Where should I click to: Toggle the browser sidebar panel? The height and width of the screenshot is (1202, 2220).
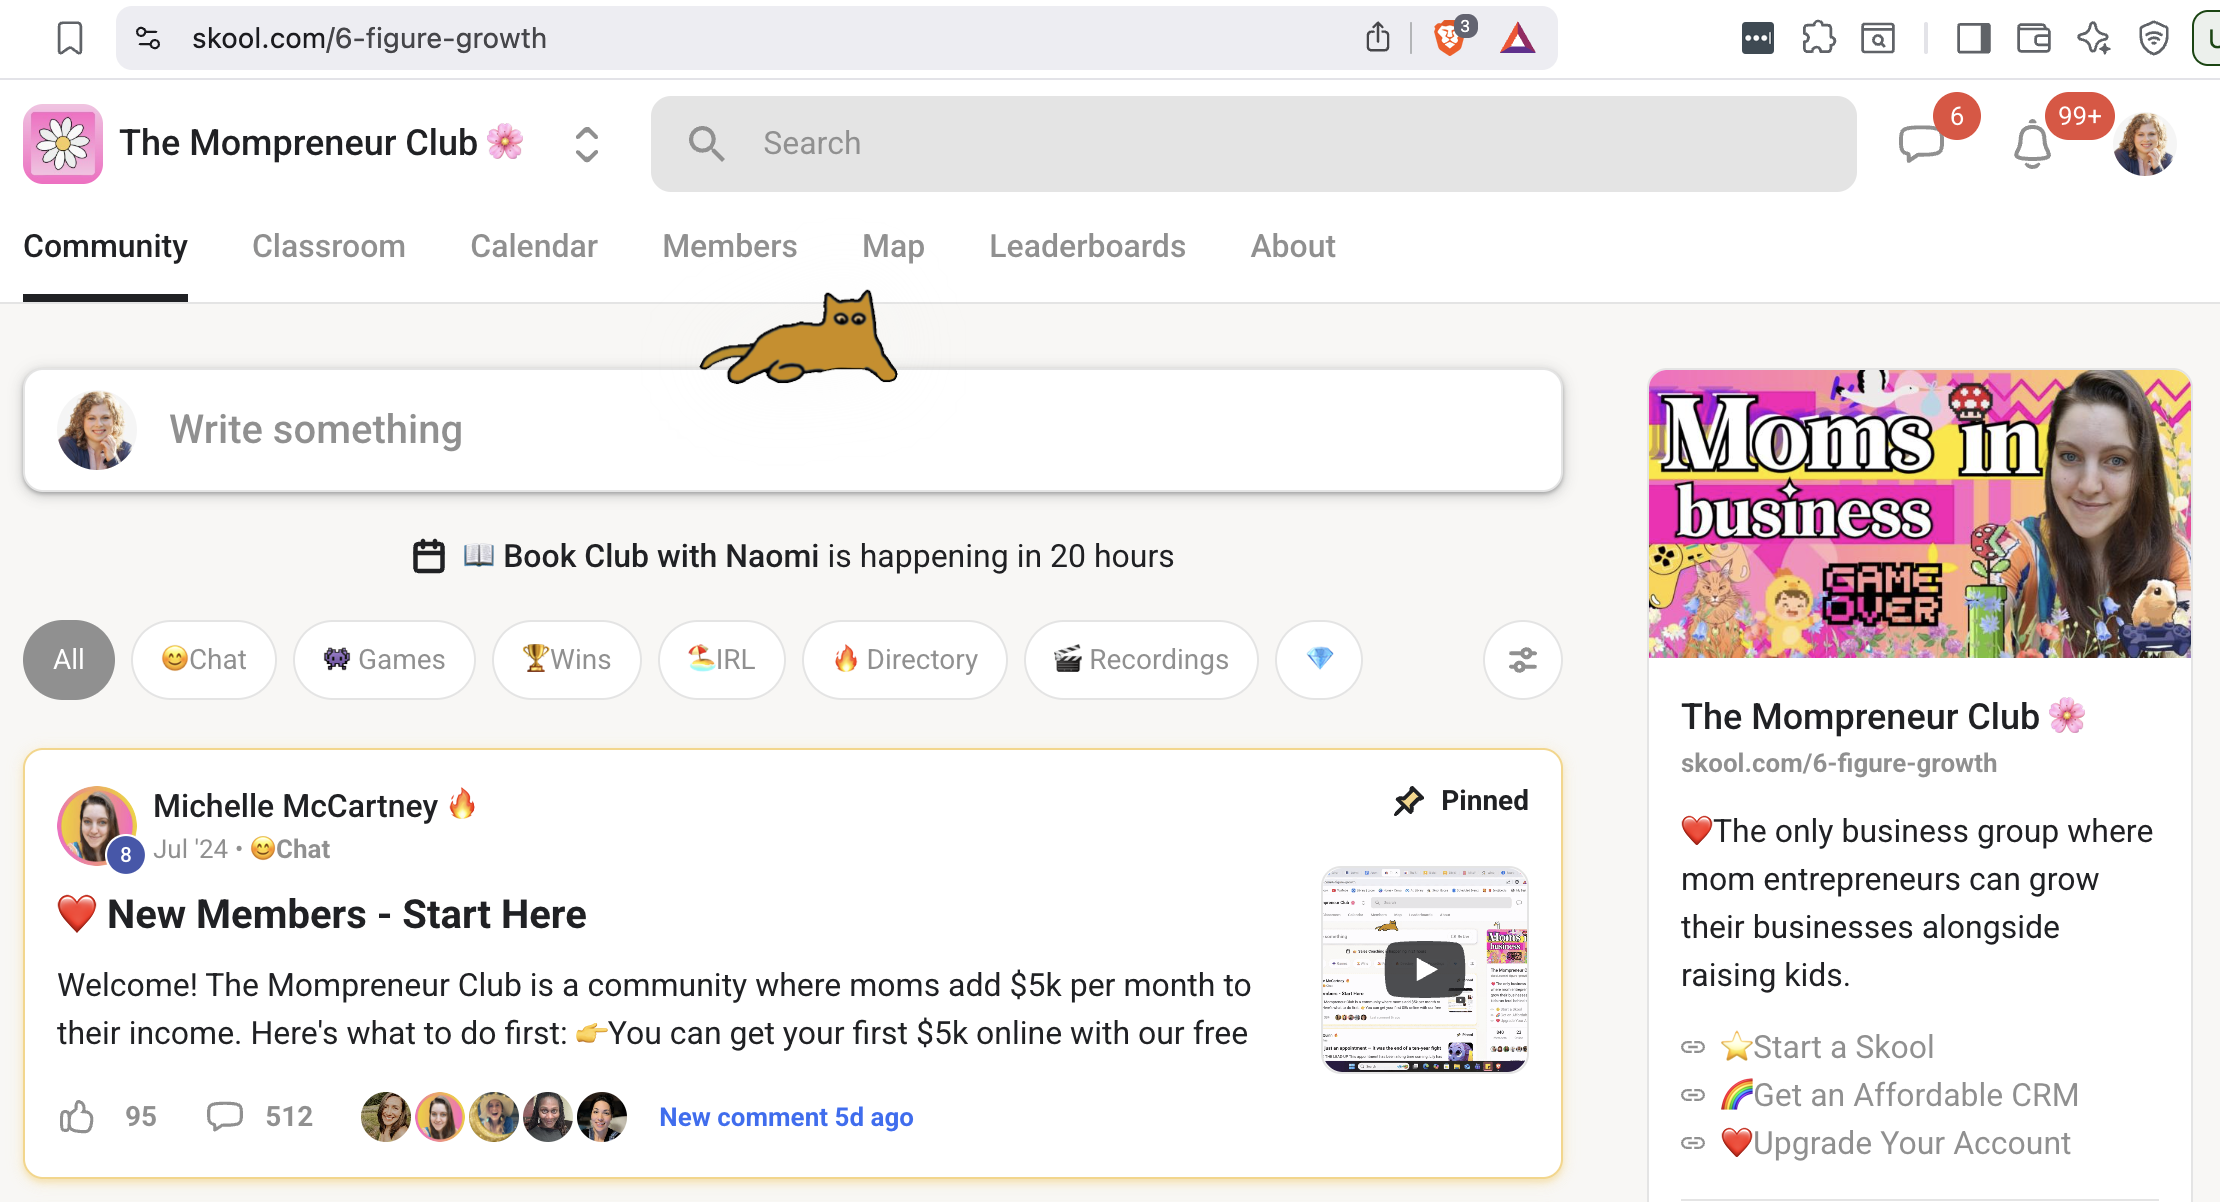tap(1973, 38)
